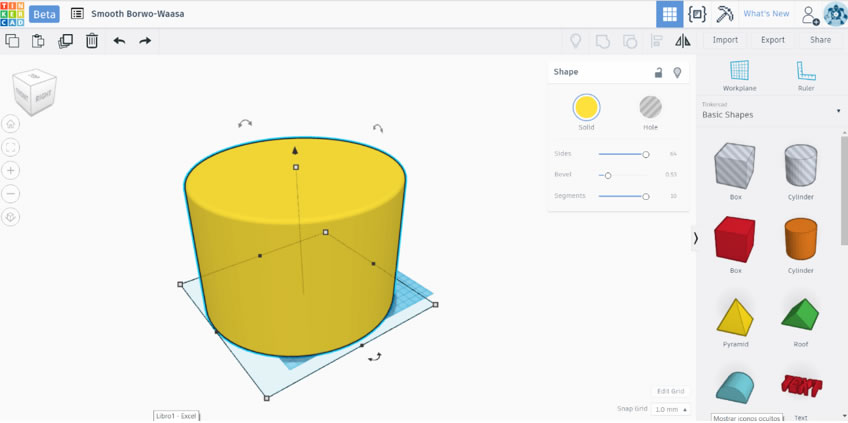Click the design name Smooth Borwo-Waasa
848x423 pixels.
pyautogui.click(x=138, y=14)
